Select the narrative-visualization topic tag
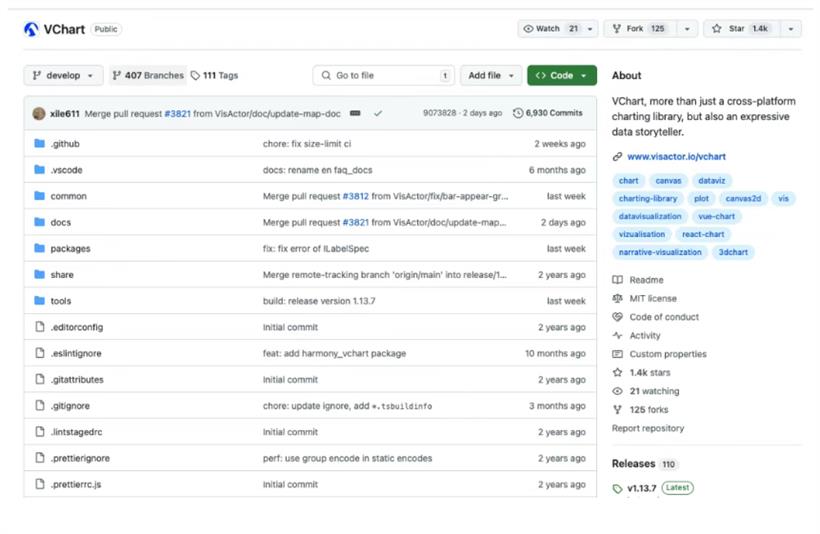The width and height of the screenshot is (820, 534). (660, 252)
